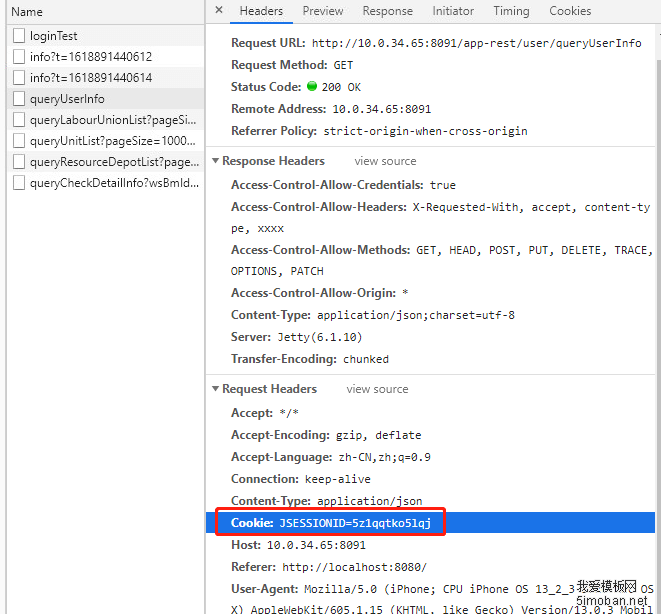The image size is (661, 614).
Task: Select queryResourceDepotList request icon
Action: click(19, 162)
